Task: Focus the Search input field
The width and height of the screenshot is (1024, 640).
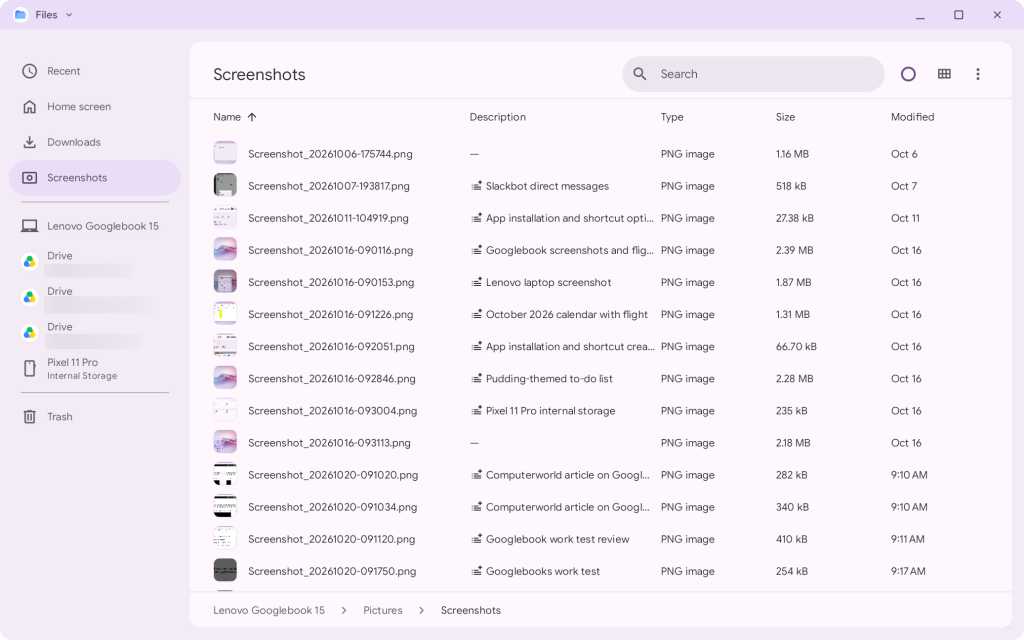Action: pos(753,74)
